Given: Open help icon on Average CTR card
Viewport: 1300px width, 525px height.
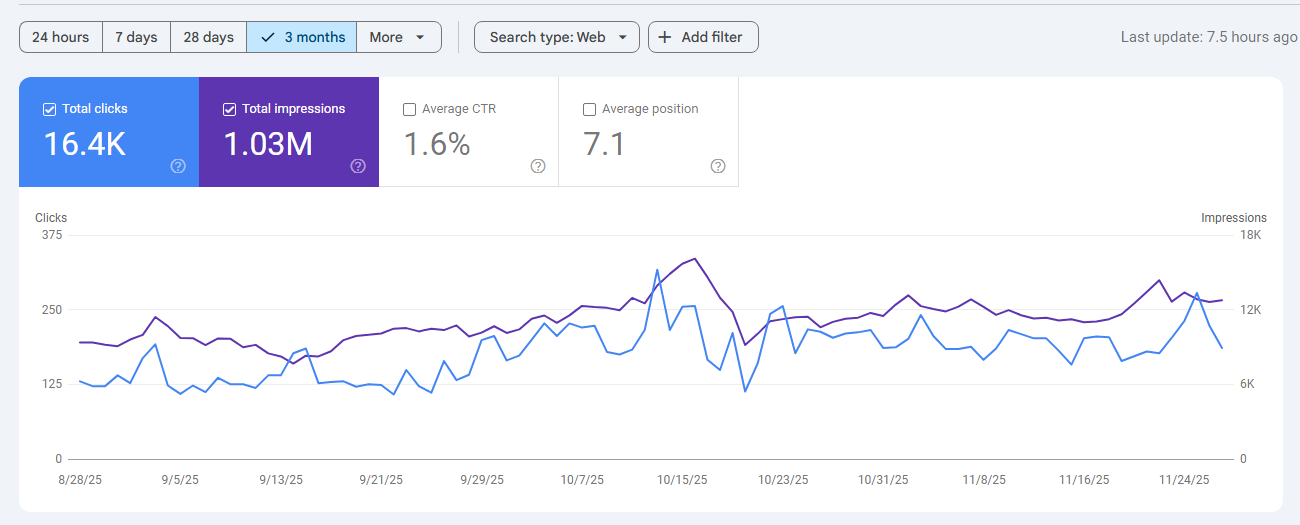Looking at the screenshot, I should click(x=538, y=166).
